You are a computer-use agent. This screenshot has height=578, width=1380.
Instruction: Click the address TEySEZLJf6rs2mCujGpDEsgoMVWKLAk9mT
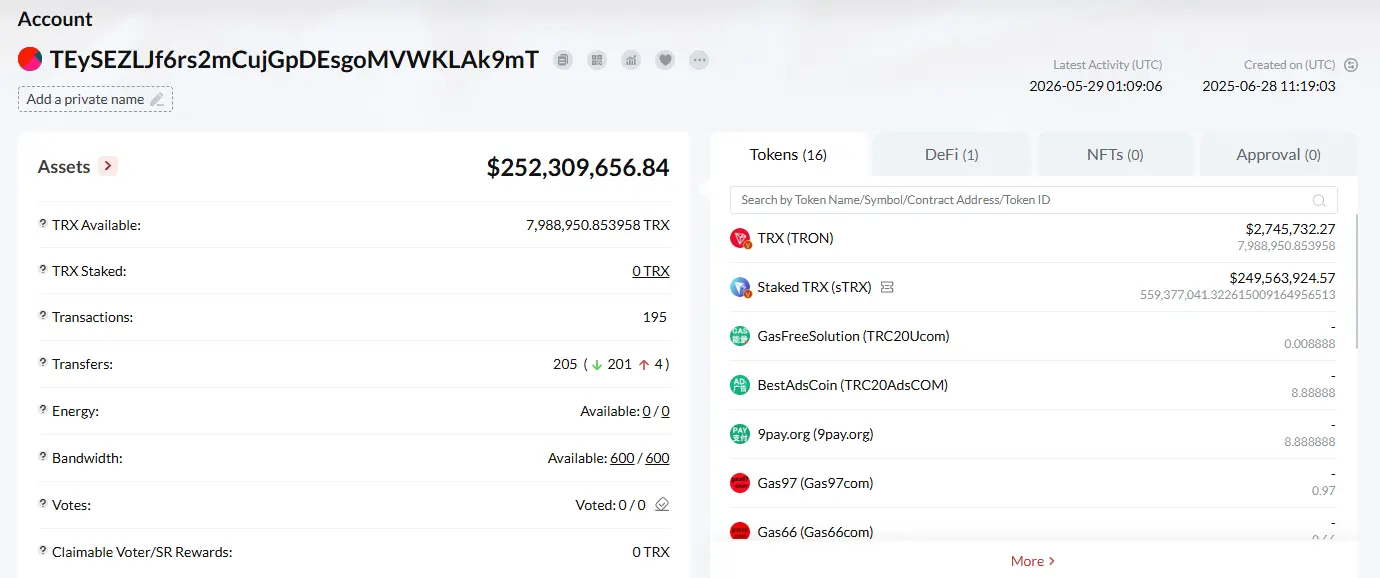[294, 59]
